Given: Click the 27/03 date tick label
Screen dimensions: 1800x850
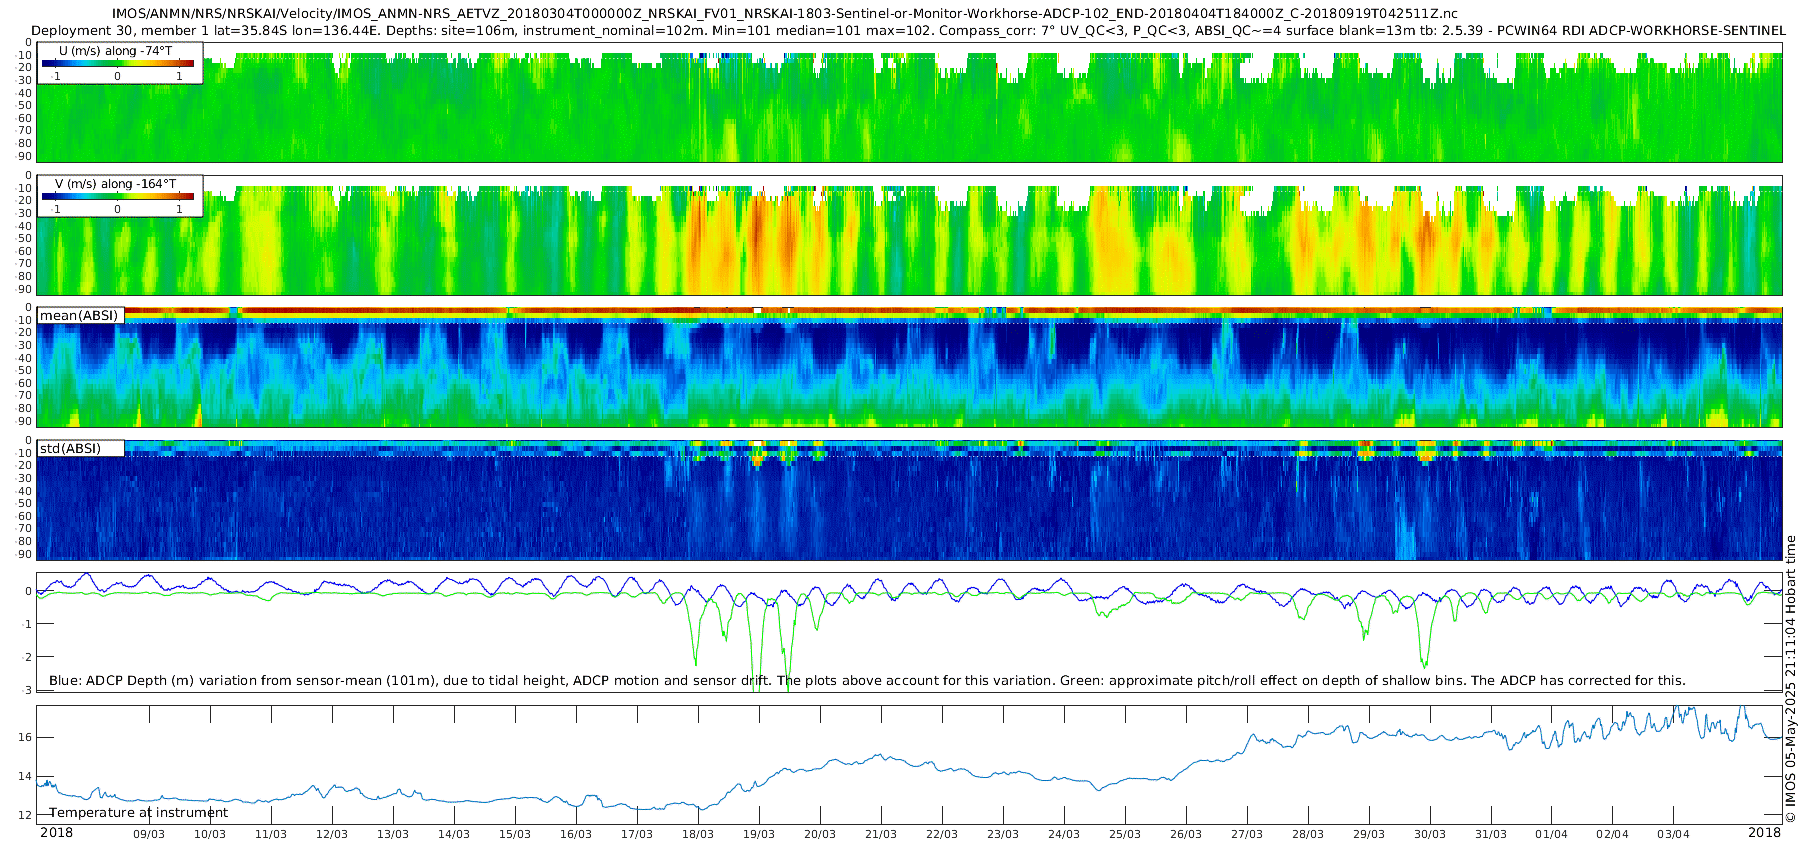Looking at the screenshot, I should pos(1247,834).
